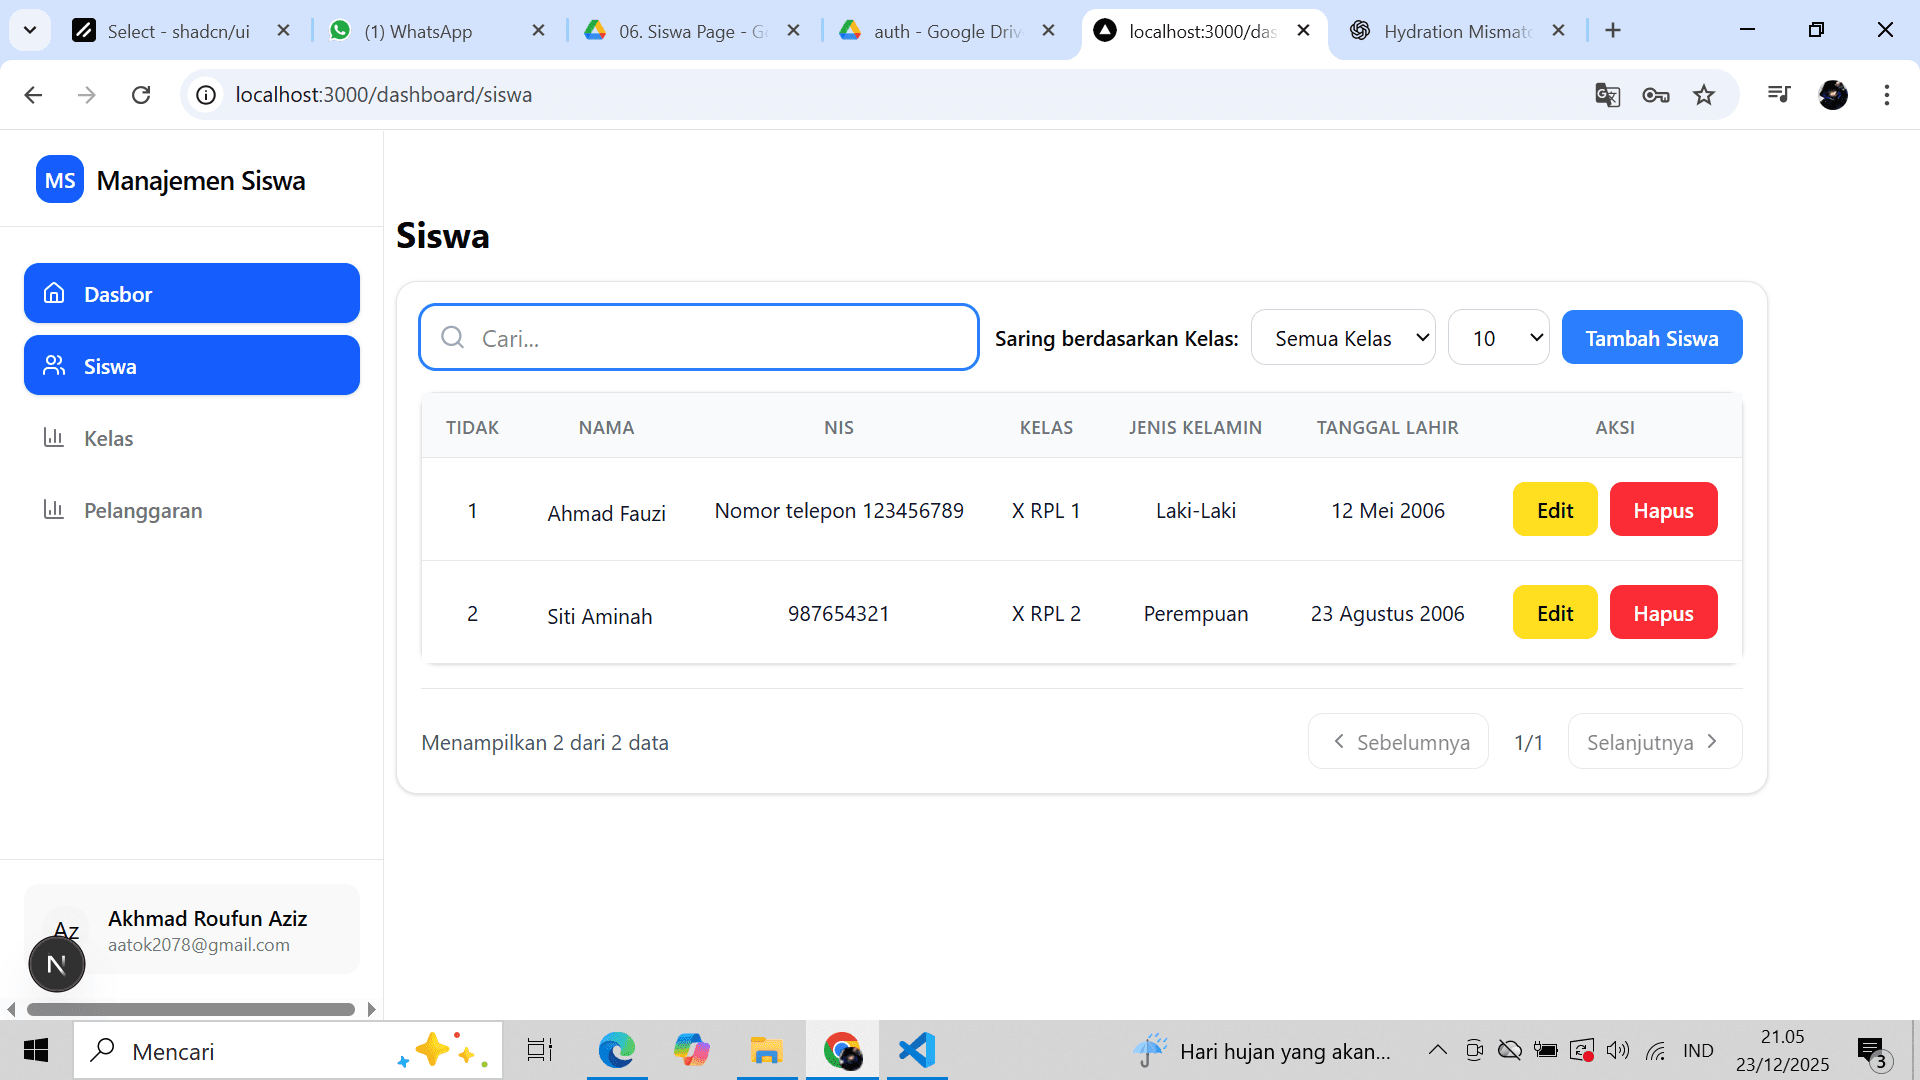The height and width of the screenshot is (1080, 1920).
Task: Open Copilot app from taskbar
Action: click(x=692, y=1050)
